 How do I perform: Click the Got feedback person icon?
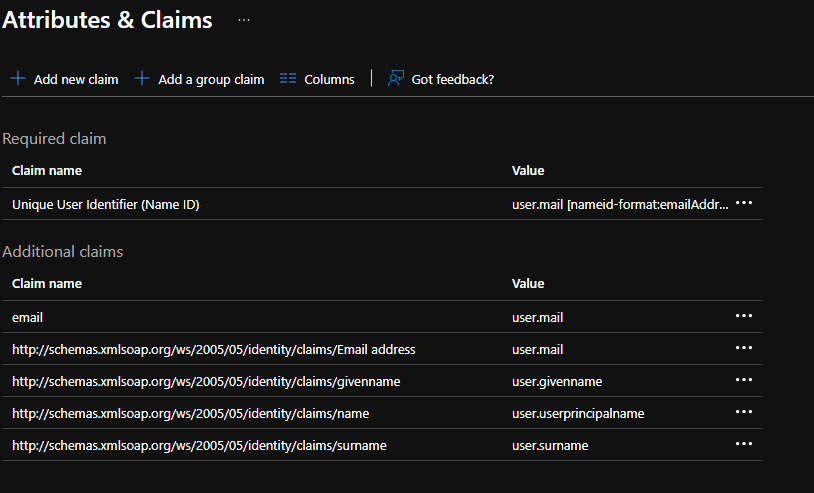coord(396,78)
